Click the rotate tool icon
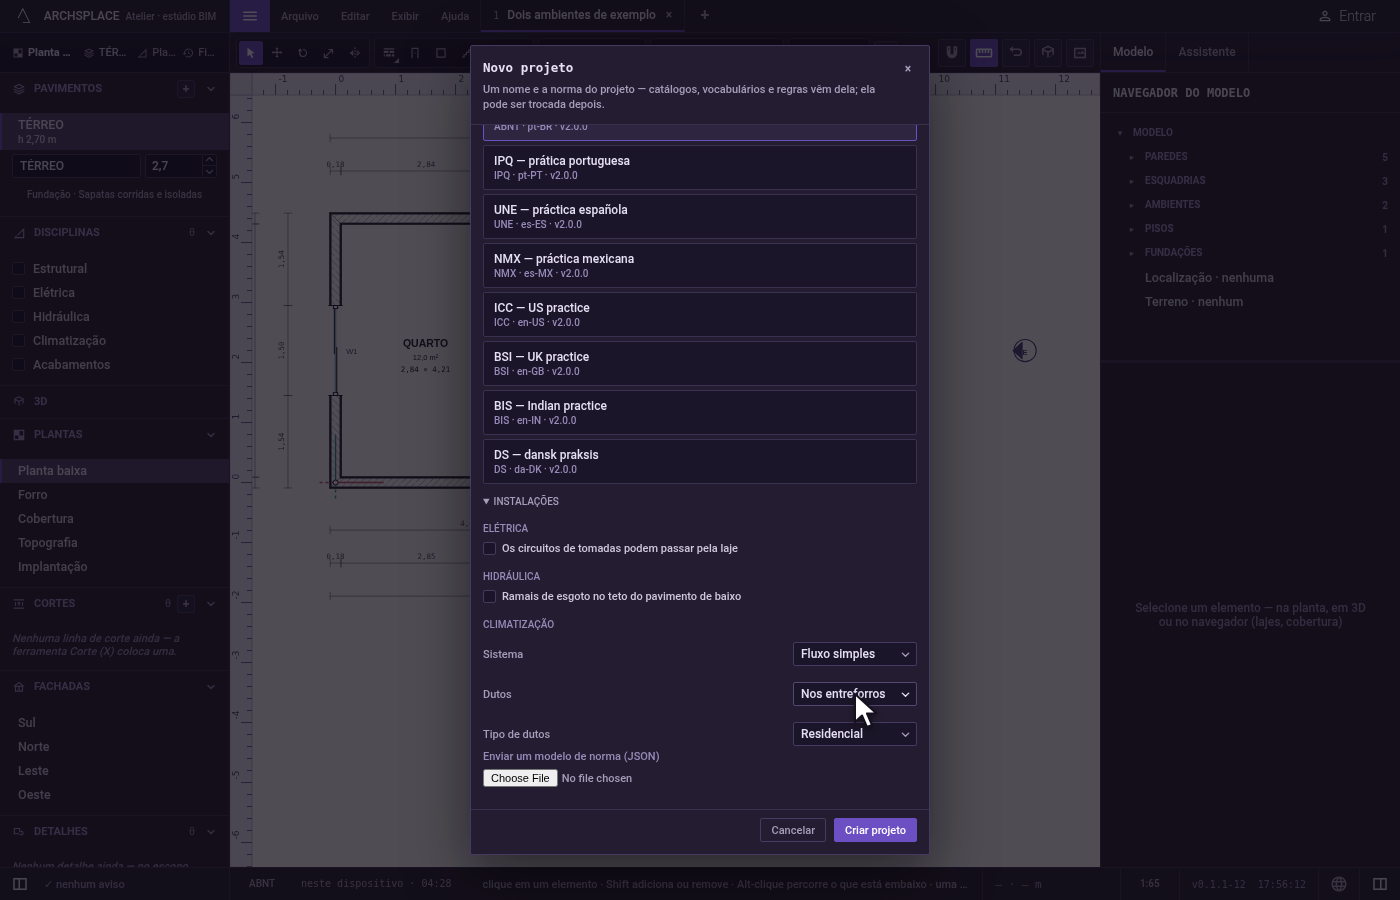The height and width of the screenshot is (900, 1400). click(303, 53)
